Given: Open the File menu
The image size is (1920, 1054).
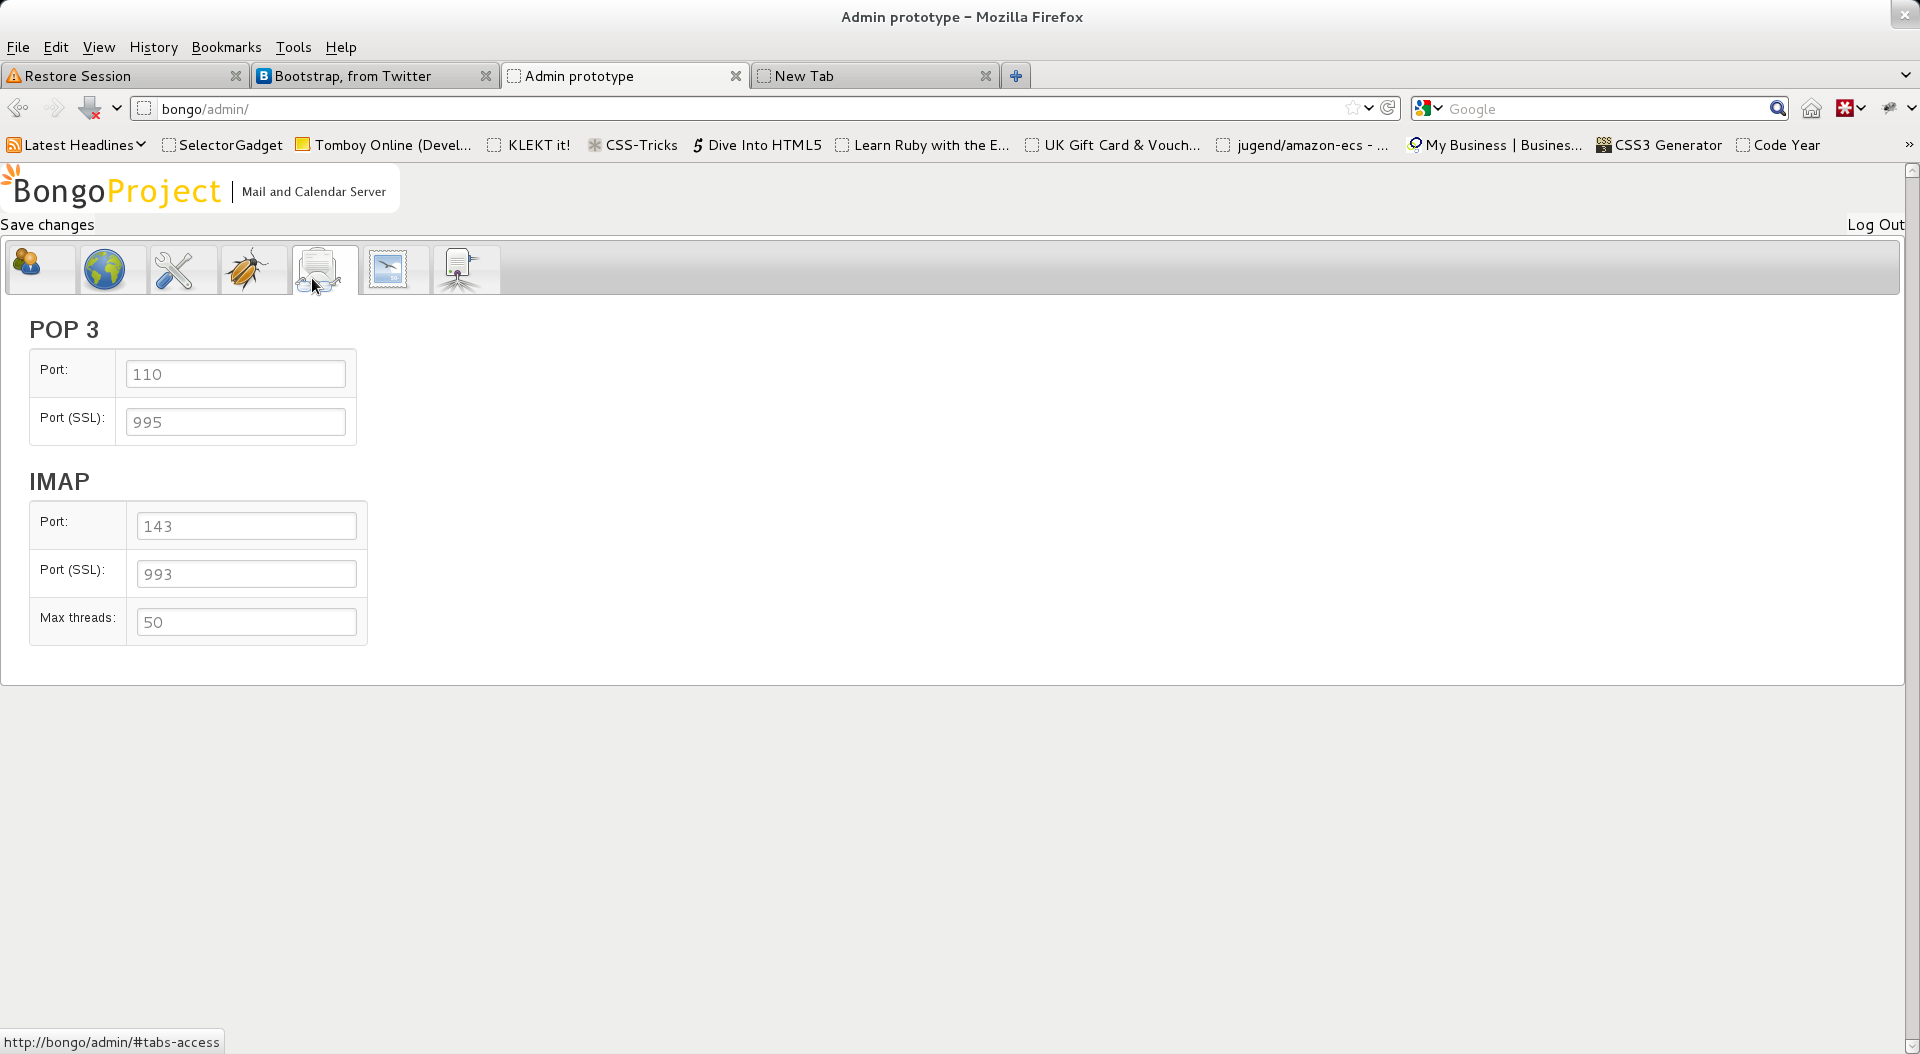Looking at the screenshot, I should (18, 47).
